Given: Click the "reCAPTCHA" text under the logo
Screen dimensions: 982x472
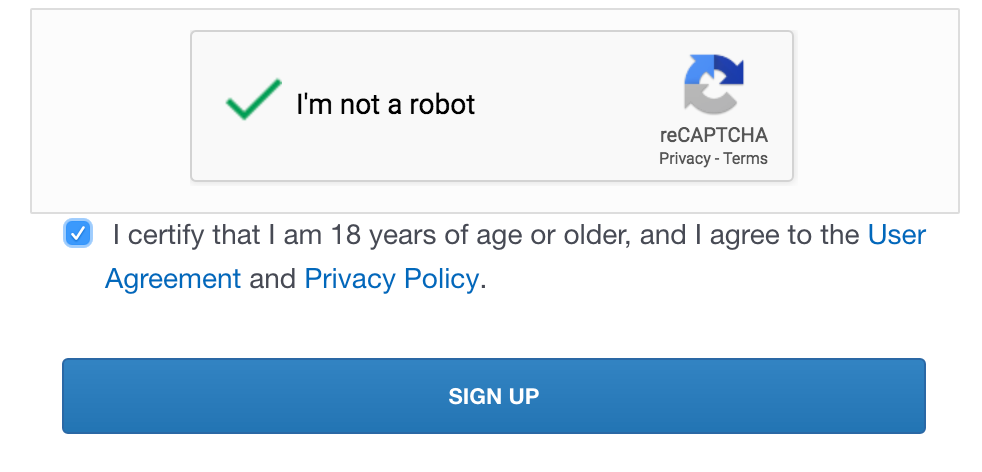Looking at the screenshot, I should pos(714,136).
